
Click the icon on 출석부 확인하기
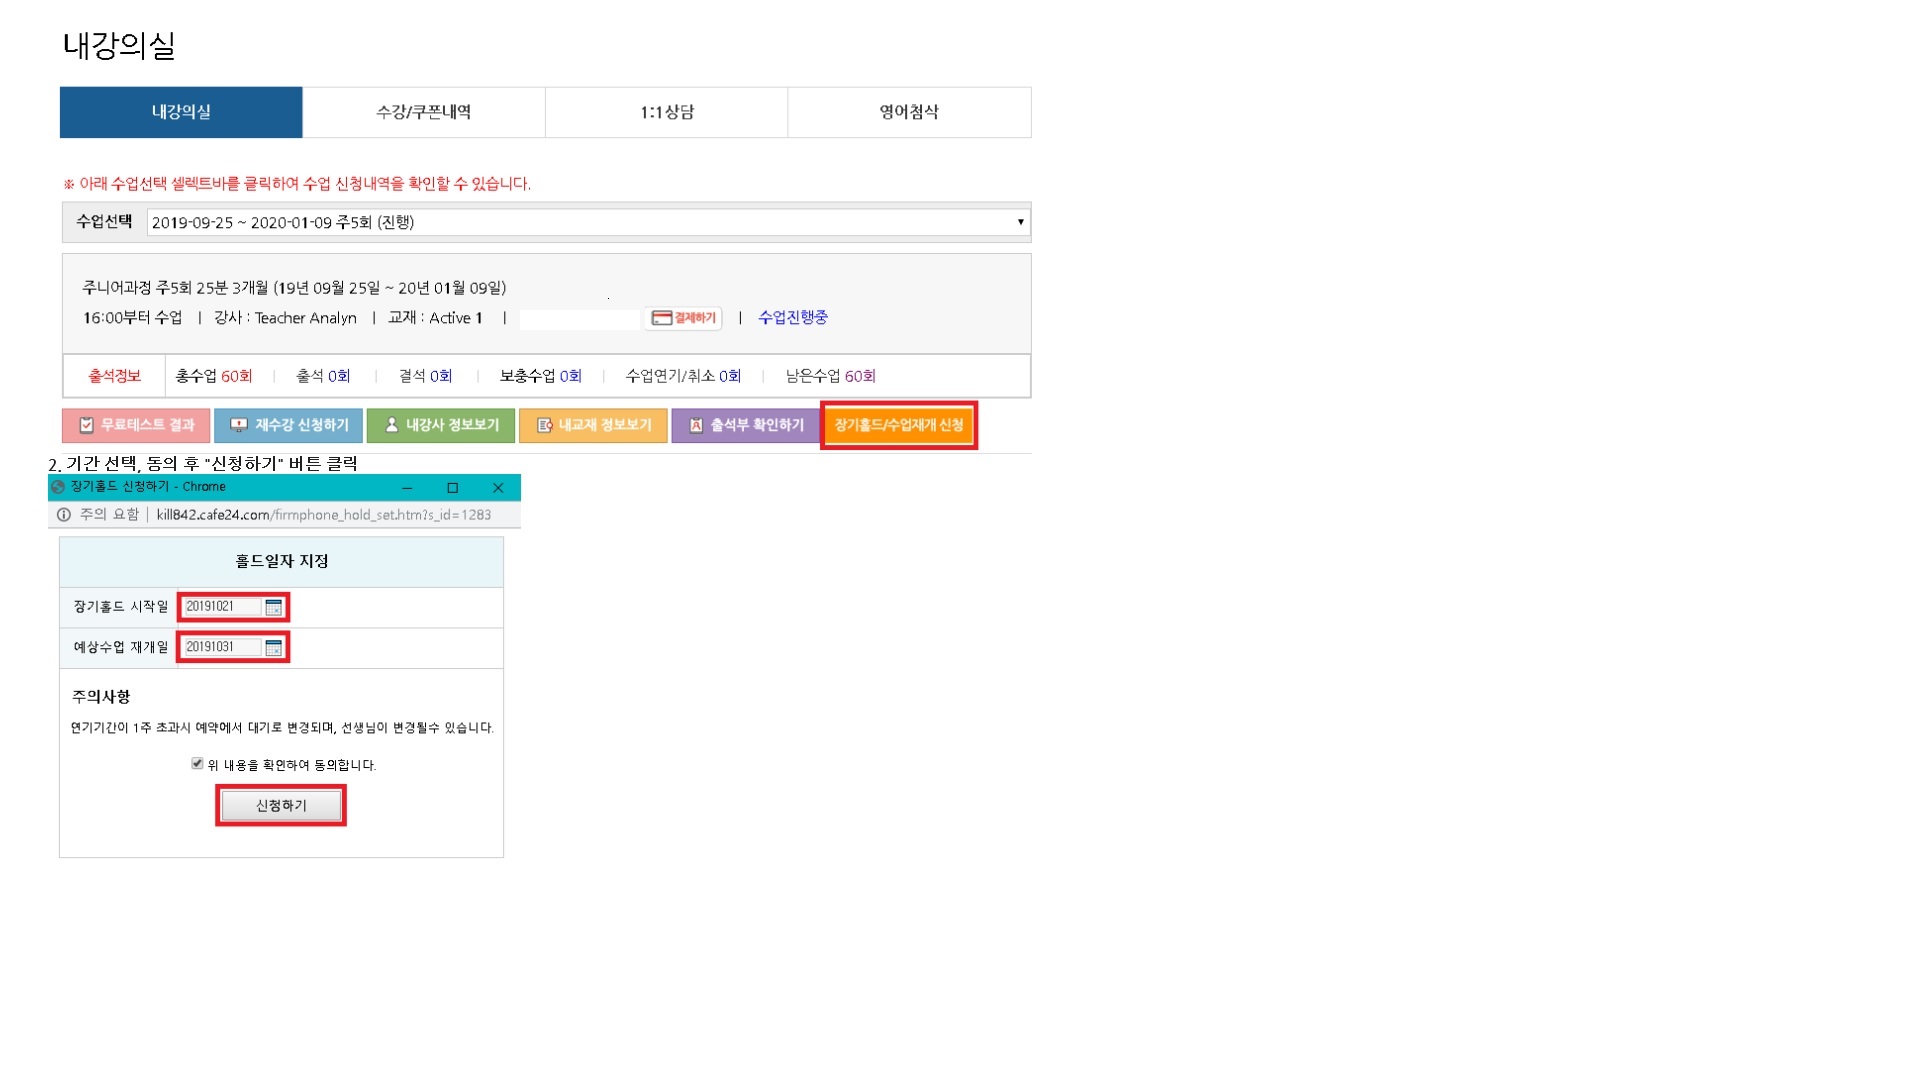coord(696,425)
